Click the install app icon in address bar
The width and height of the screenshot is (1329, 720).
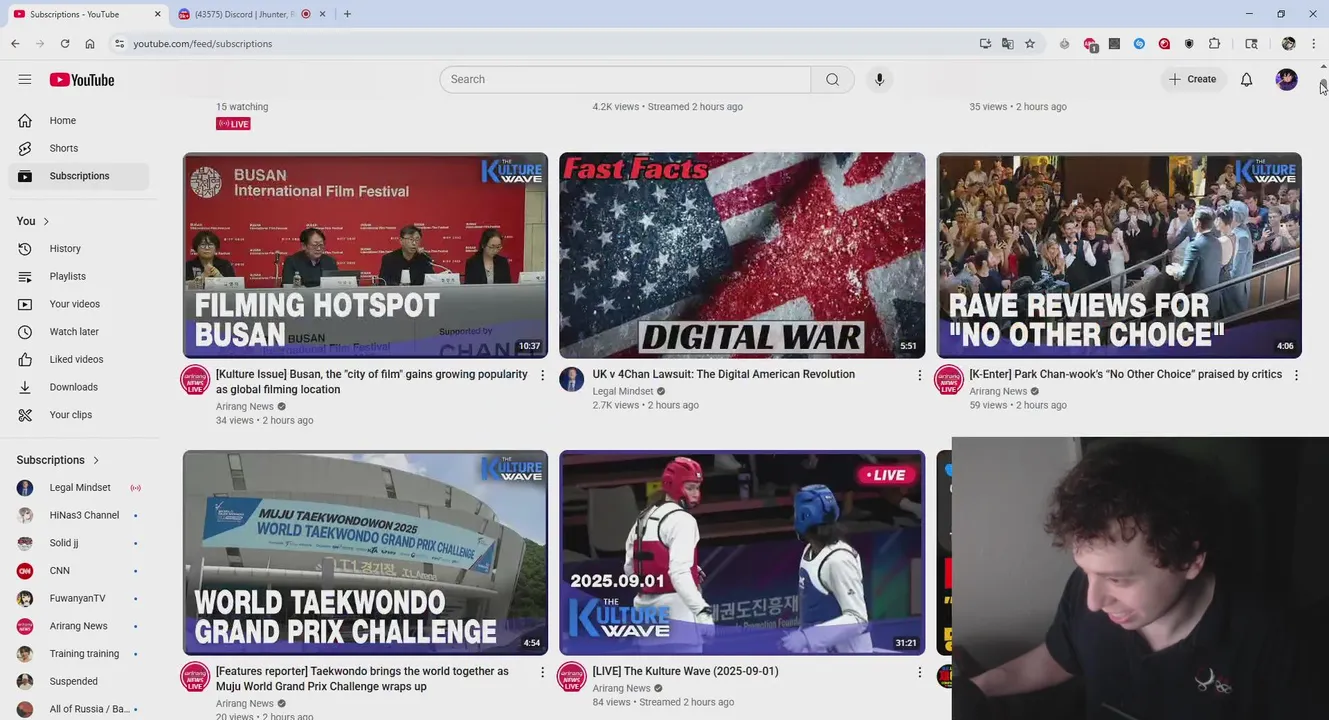tap(985, 44)
